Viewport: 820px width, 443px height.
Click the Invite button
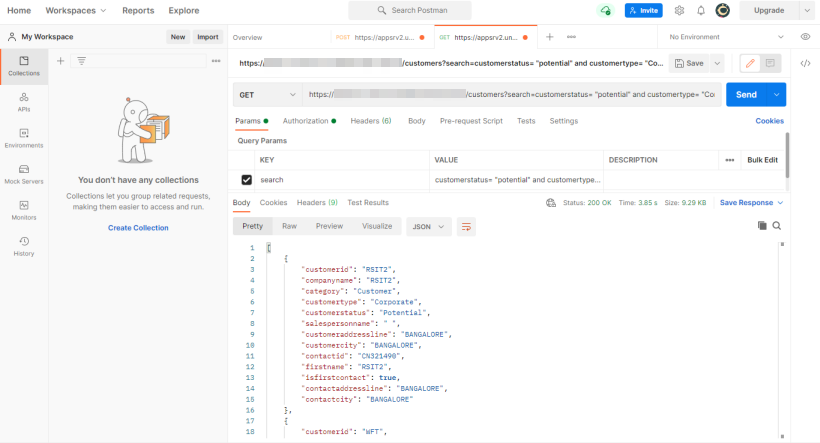click(644, 10)
